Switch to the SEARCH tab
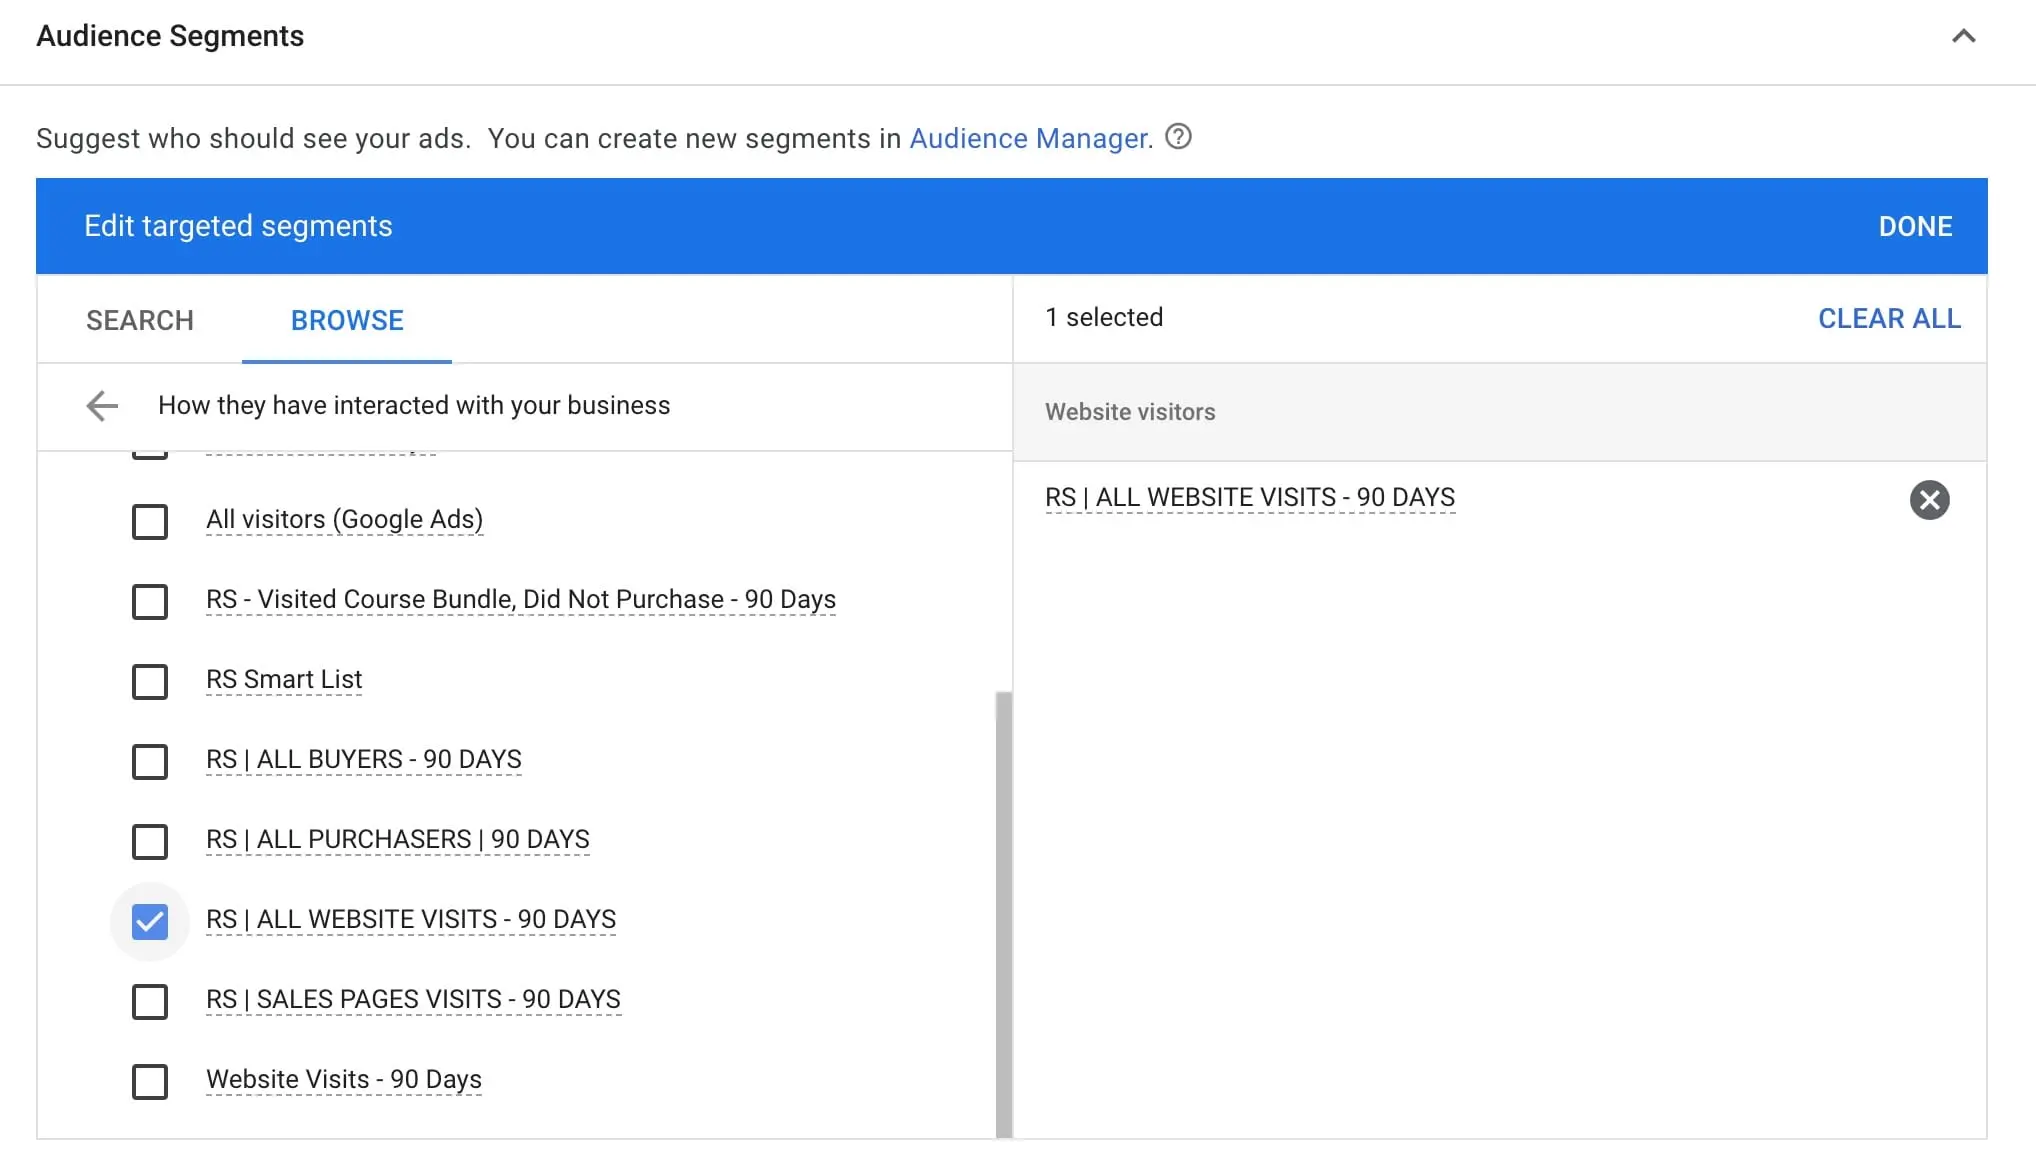Screen dimensions: 2036x1168 point(140,321)
